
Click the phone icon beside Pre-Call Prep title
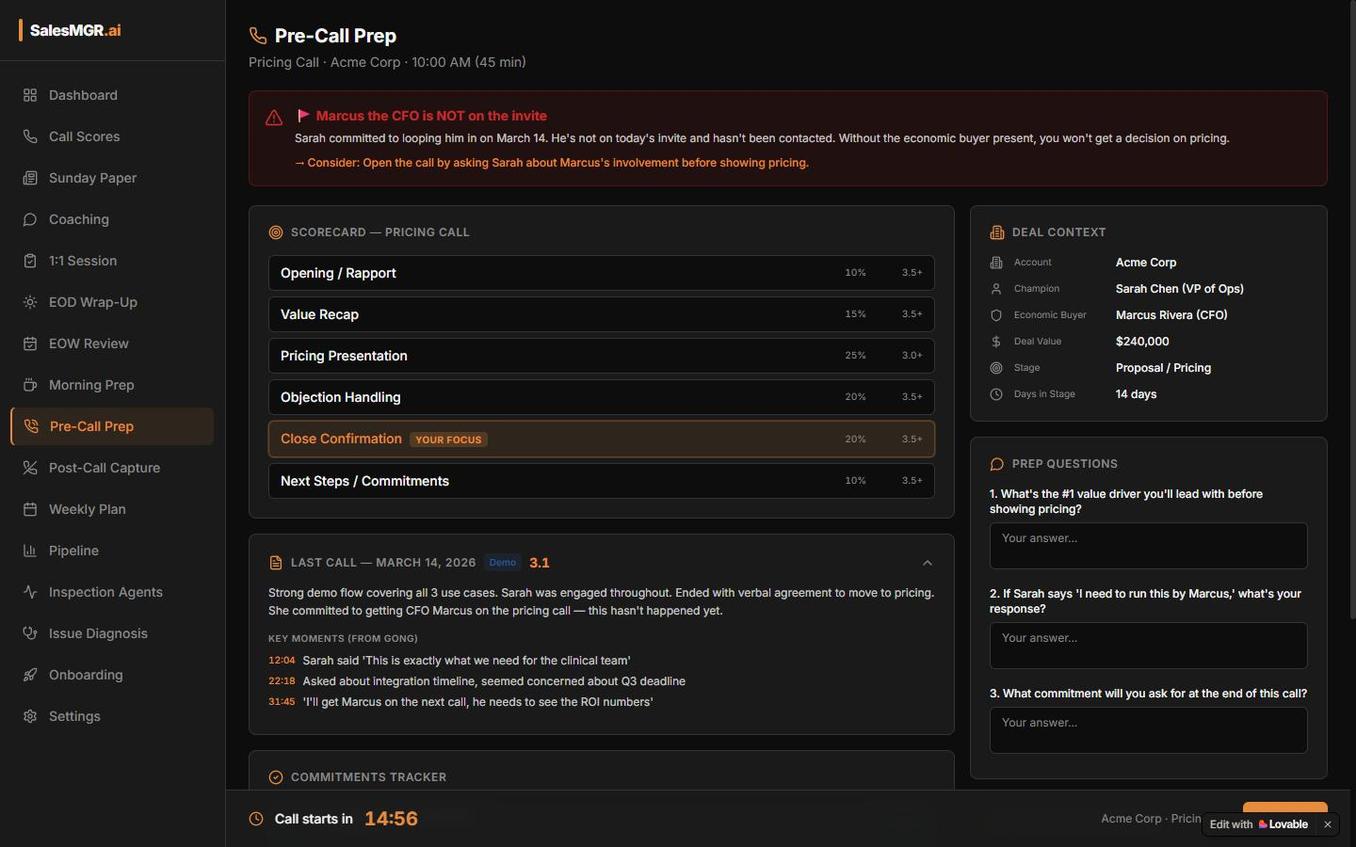click(x=258, y=36)
